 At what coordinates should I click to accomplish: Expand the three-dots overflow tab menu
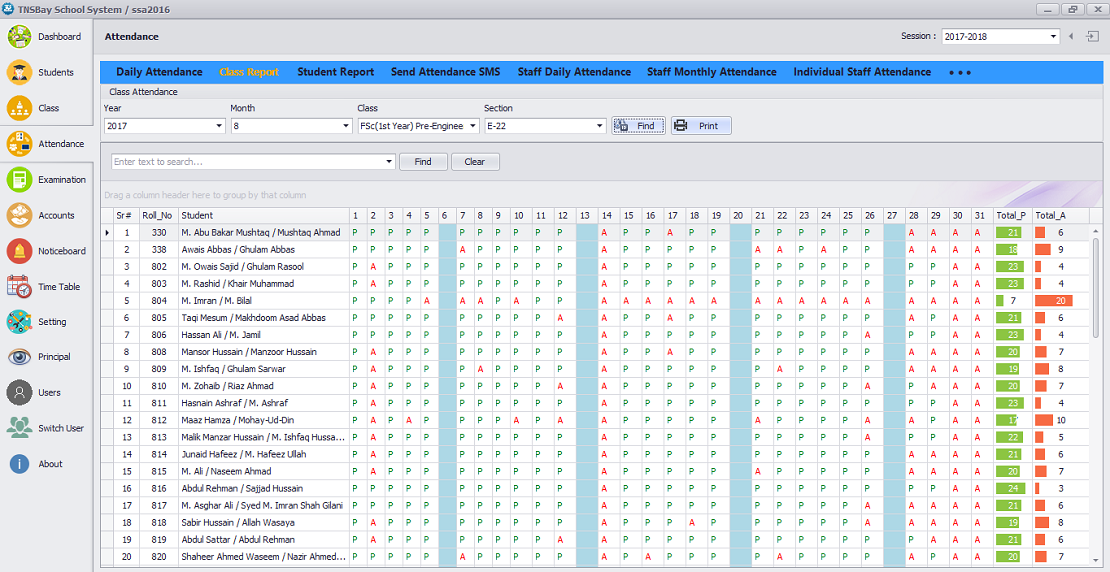pyautogui.click(x=960, y=72)
